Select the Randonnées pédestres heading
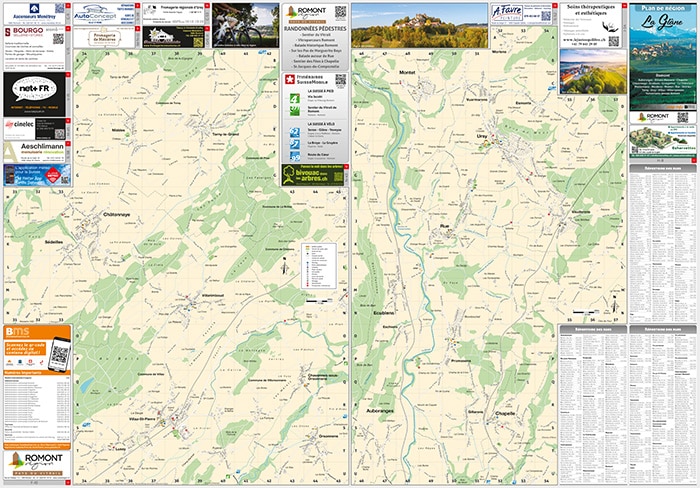The width and height of the screenshot is (700, 488). [x=315, y=28]
